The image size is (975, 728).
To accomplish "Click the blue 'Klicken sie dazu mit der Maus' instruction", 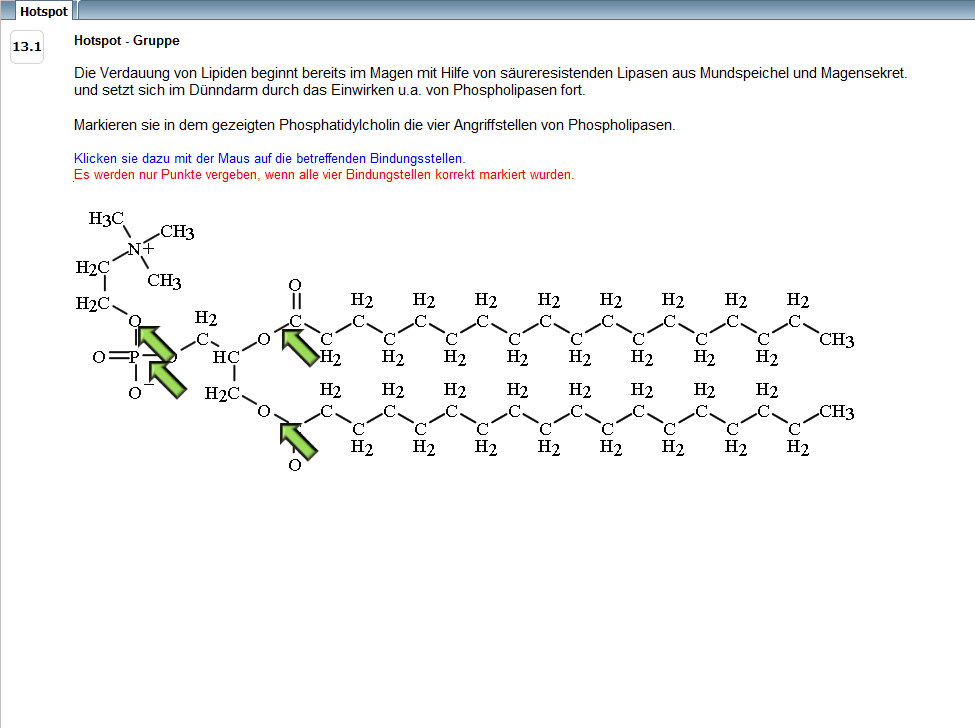I will (269, 159).
